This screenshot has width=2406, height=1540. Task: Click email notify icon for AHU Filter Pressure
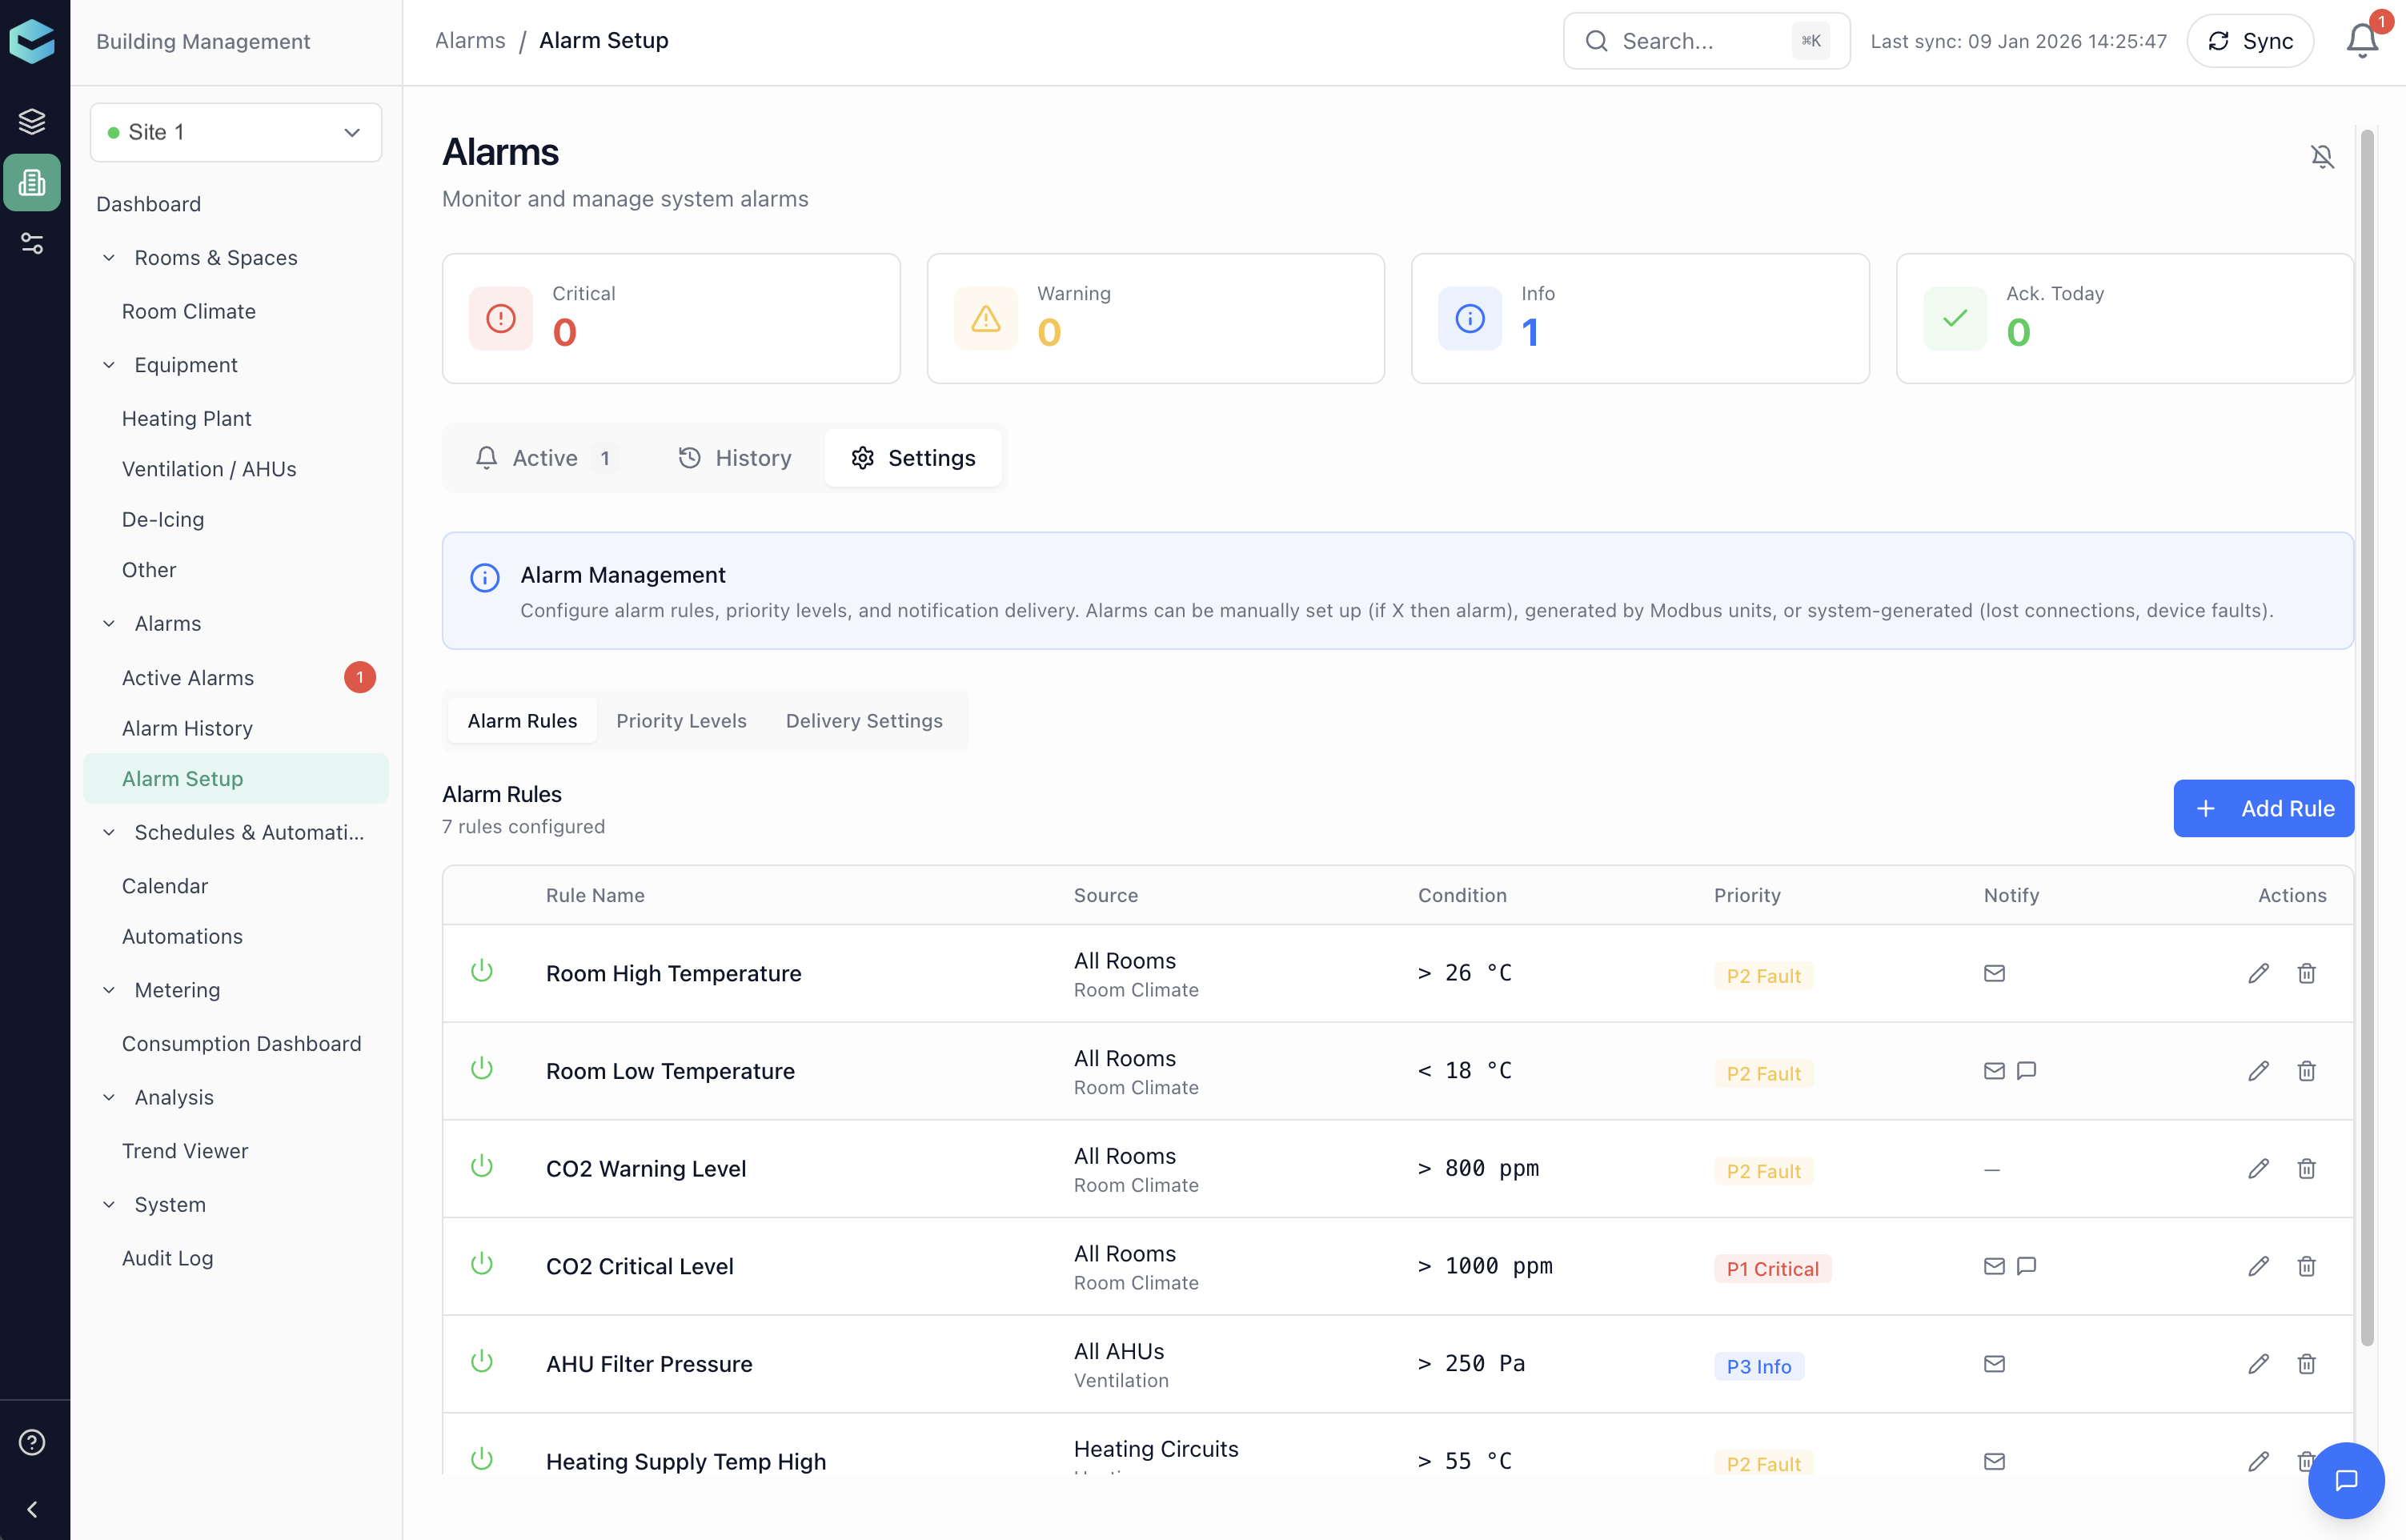click(1994, 1364)
